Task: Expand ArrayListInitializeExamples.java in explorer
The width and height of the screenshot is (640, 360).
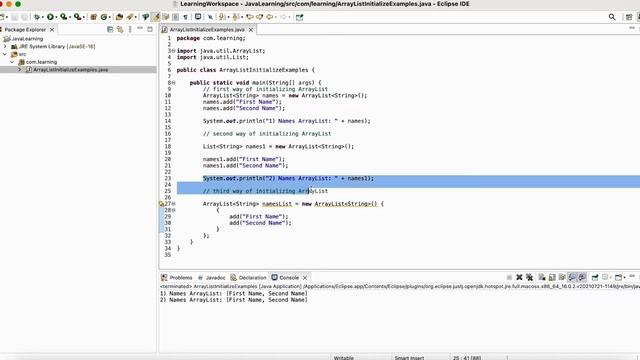Action: click(x=19, y=70)
